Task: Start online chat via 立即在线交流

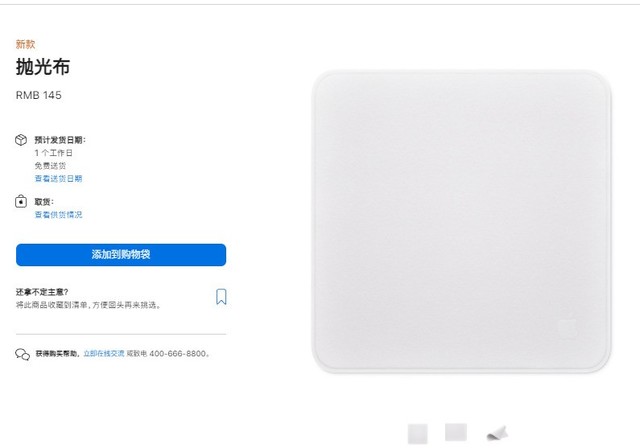Action: pos(104,353)
